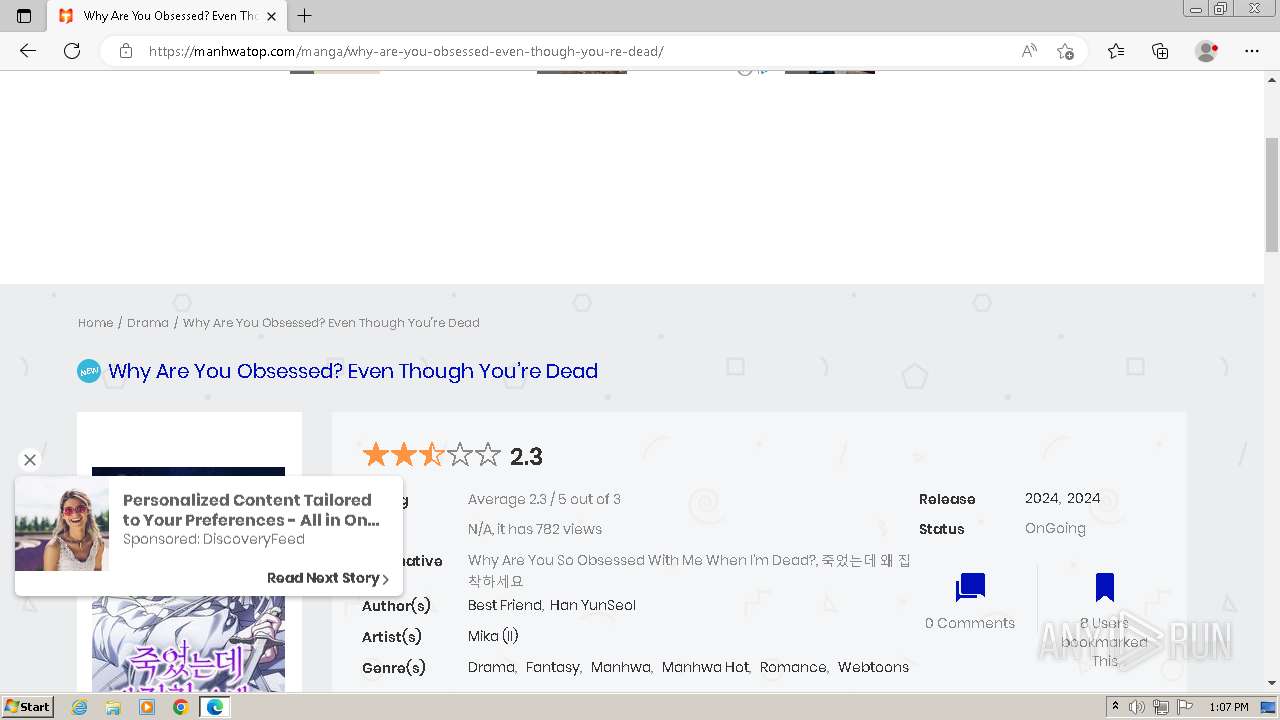Select 'N/A, it has 782 views' text
Image resolution: width=1280 pixels, height=720 pixels.
[x=535, y=529]
